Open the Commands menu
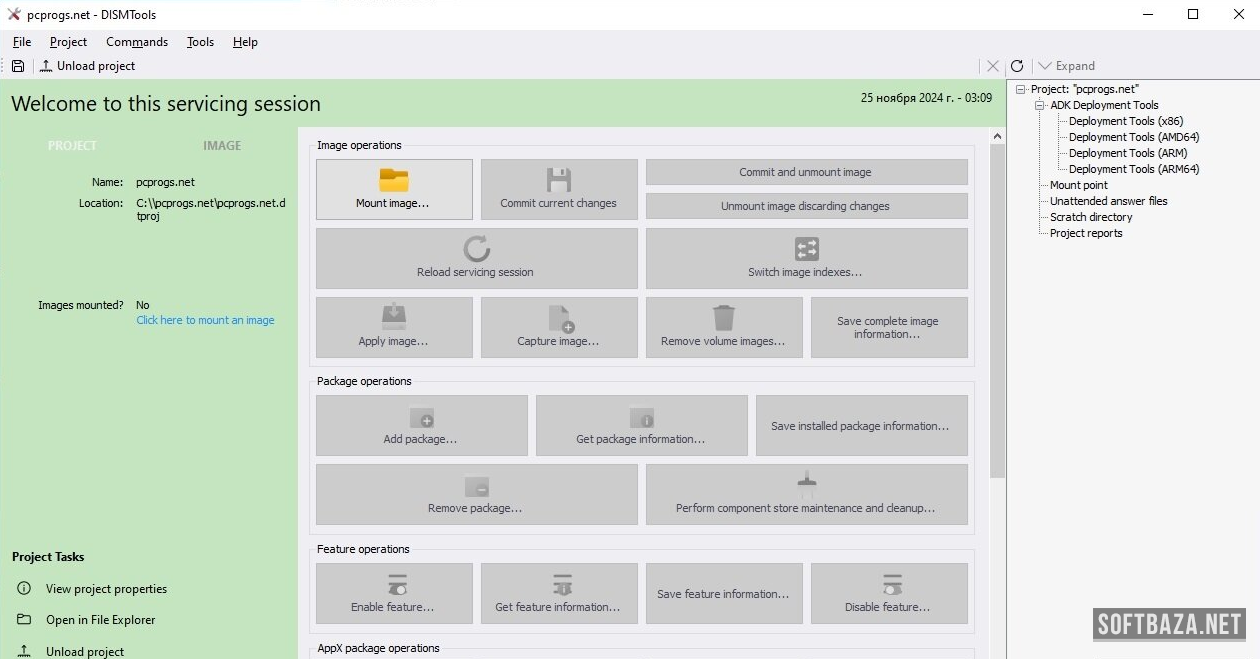Screen dimensions: 1260x659 click(137, 42)
